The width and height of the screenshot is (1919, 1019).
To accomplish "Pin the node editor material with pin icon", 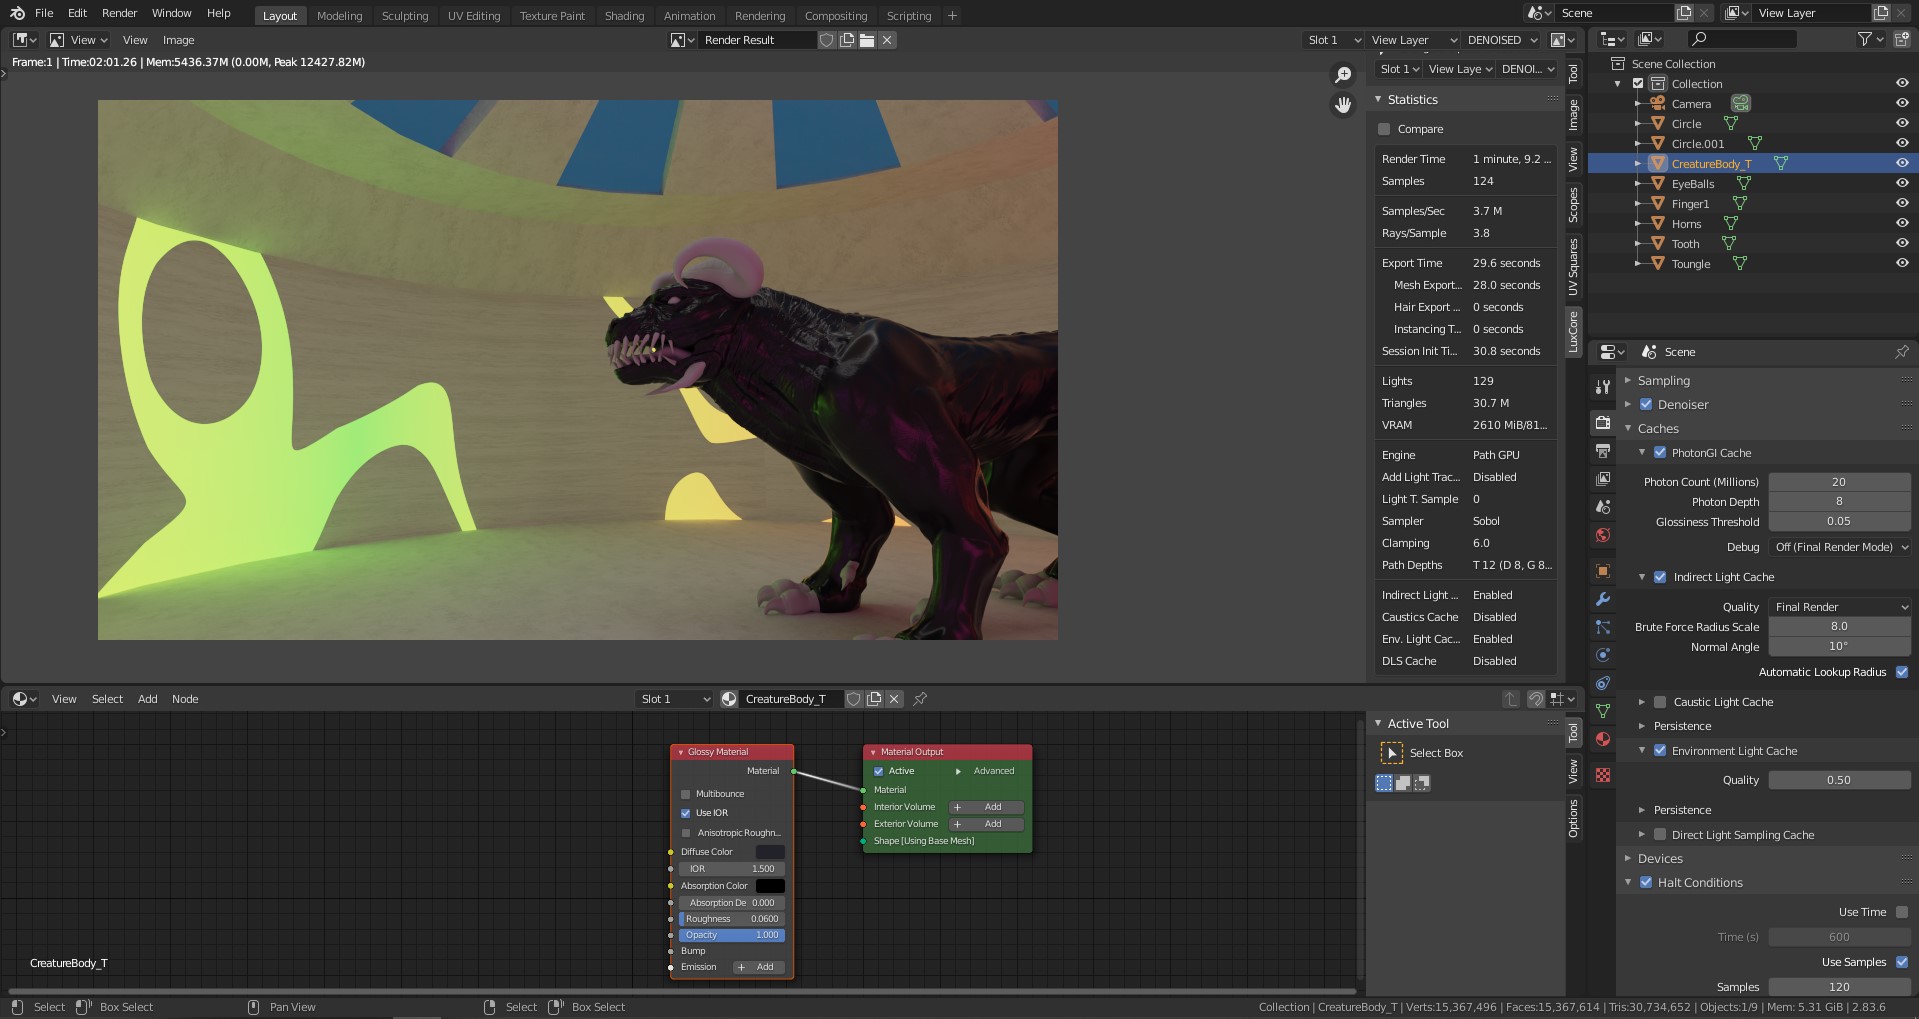I will 920,699.
